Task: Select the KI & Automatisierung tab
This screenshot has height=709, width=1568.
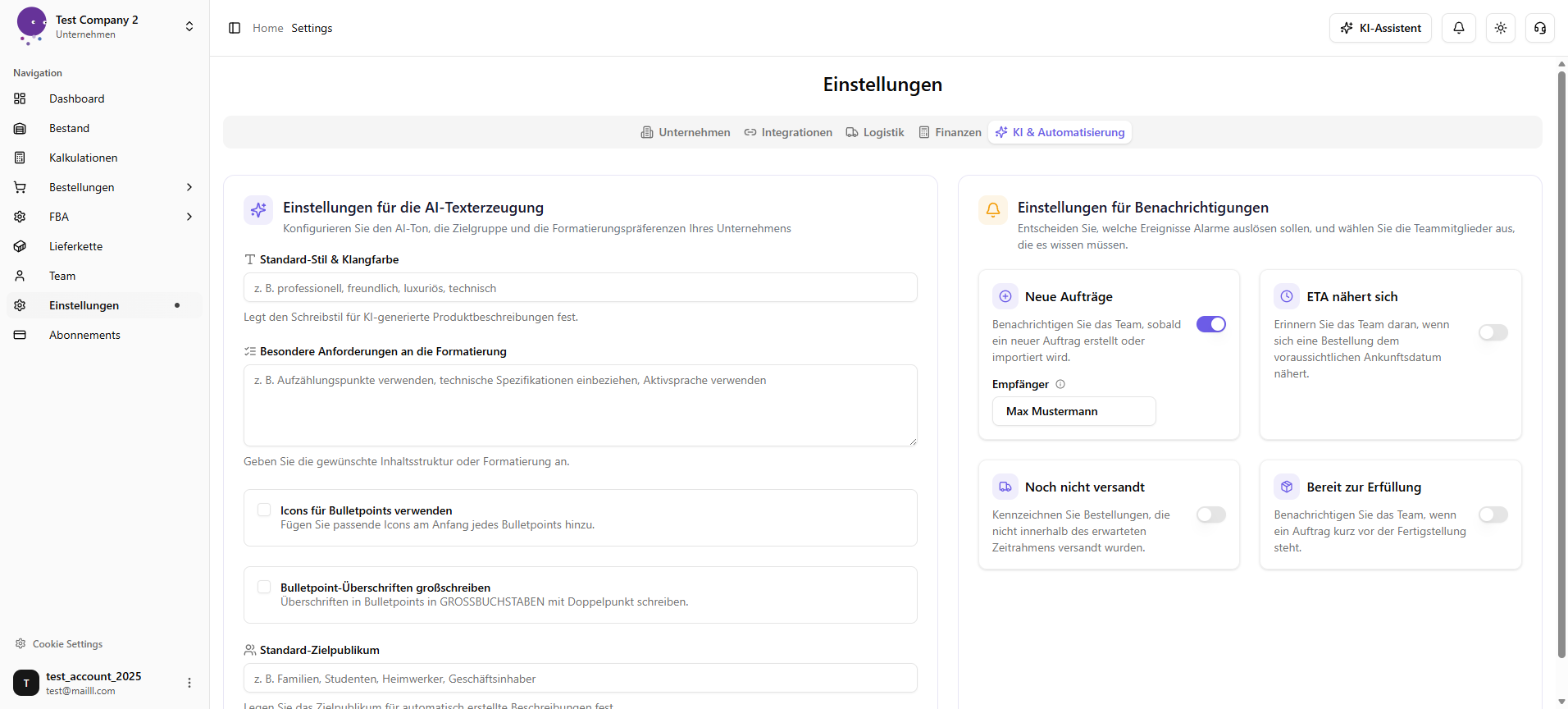Action: pyautogui.click(x=1060, y=132)
